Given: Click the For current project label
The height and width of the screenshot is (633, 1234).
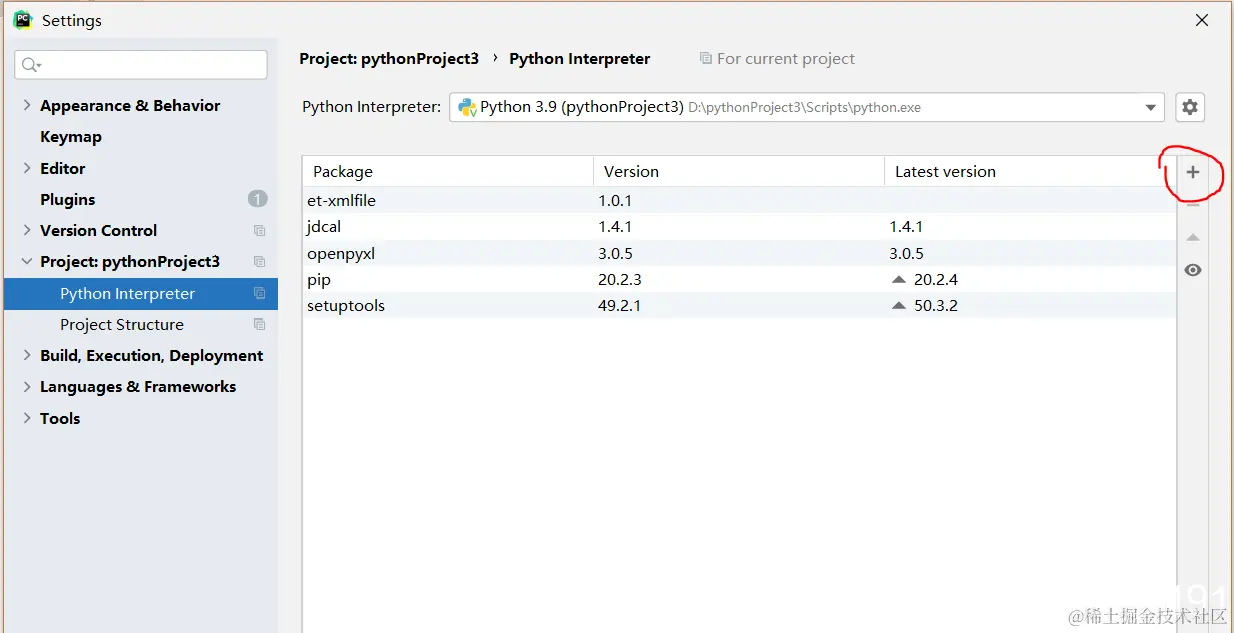Looking at the screenshot, I should coord(786,59).
